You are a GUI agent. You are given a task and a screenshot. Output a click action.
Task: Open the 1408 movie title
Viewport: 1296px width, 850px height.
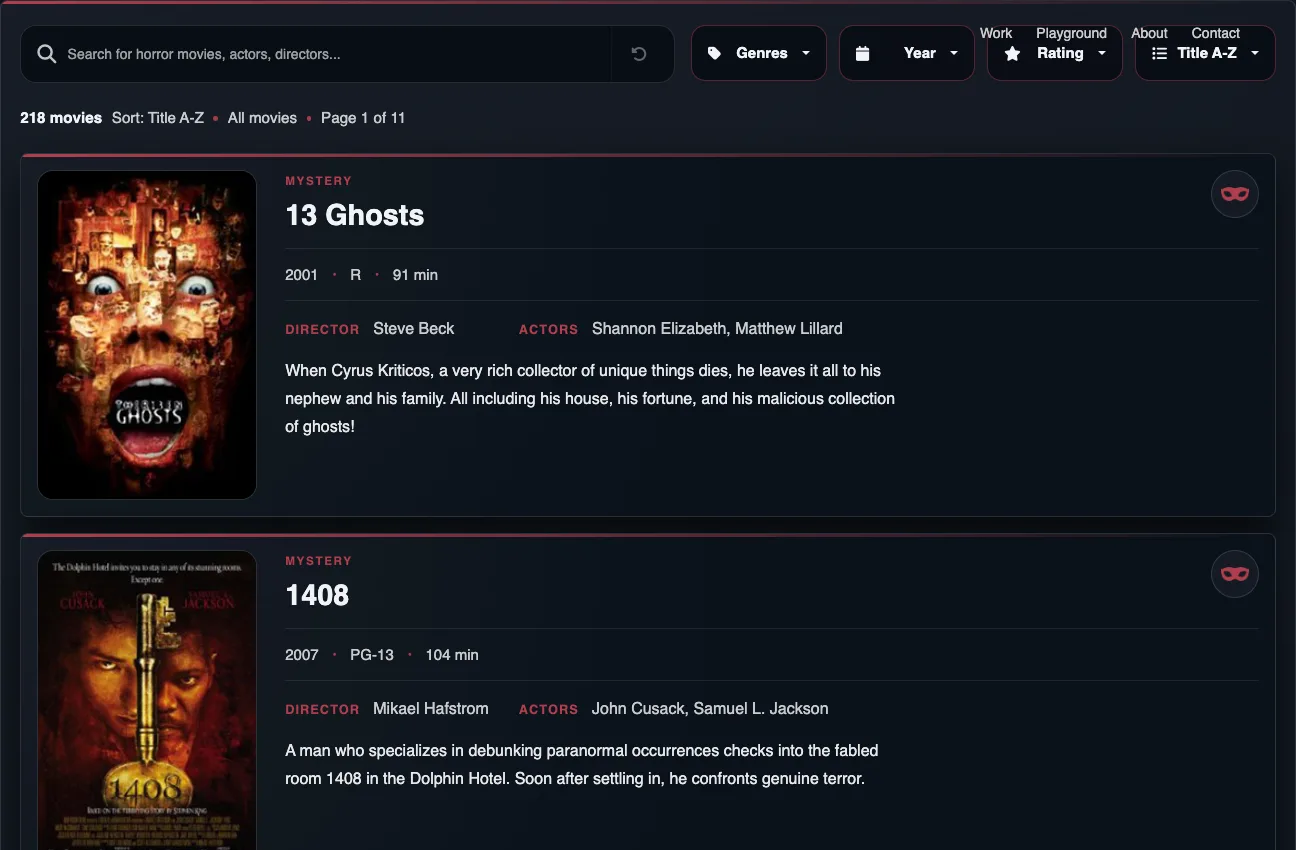(317, 595)
